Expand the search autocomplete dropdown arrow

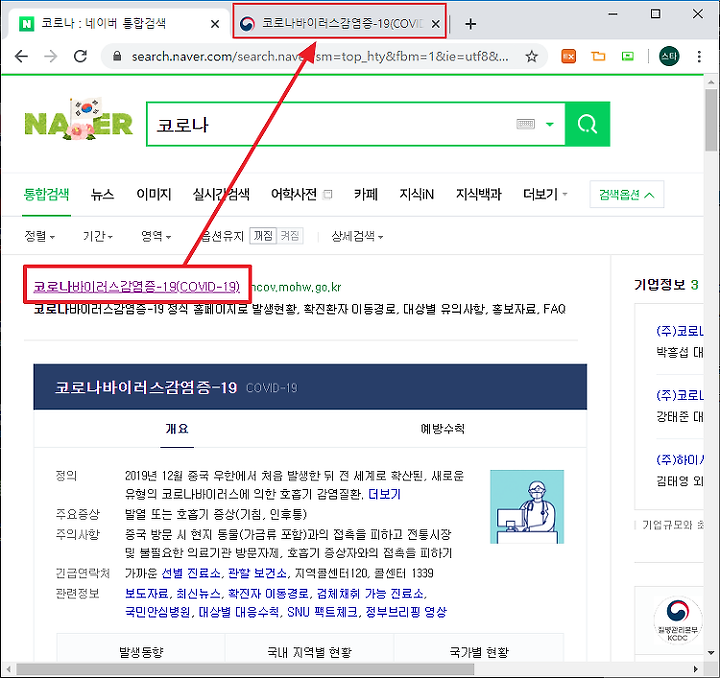(550, 124)
